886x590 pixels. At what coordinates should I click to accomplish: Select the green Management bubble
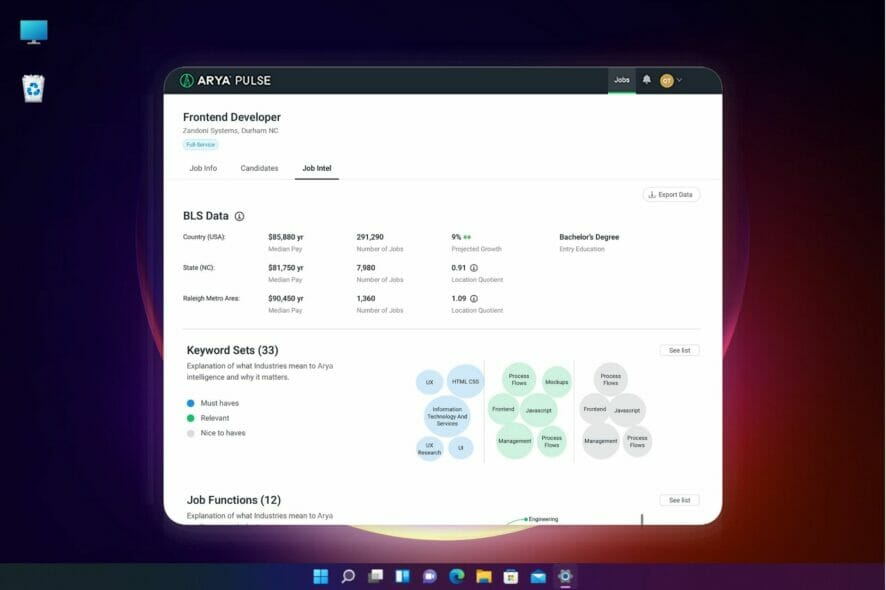[x=514, y=441]
